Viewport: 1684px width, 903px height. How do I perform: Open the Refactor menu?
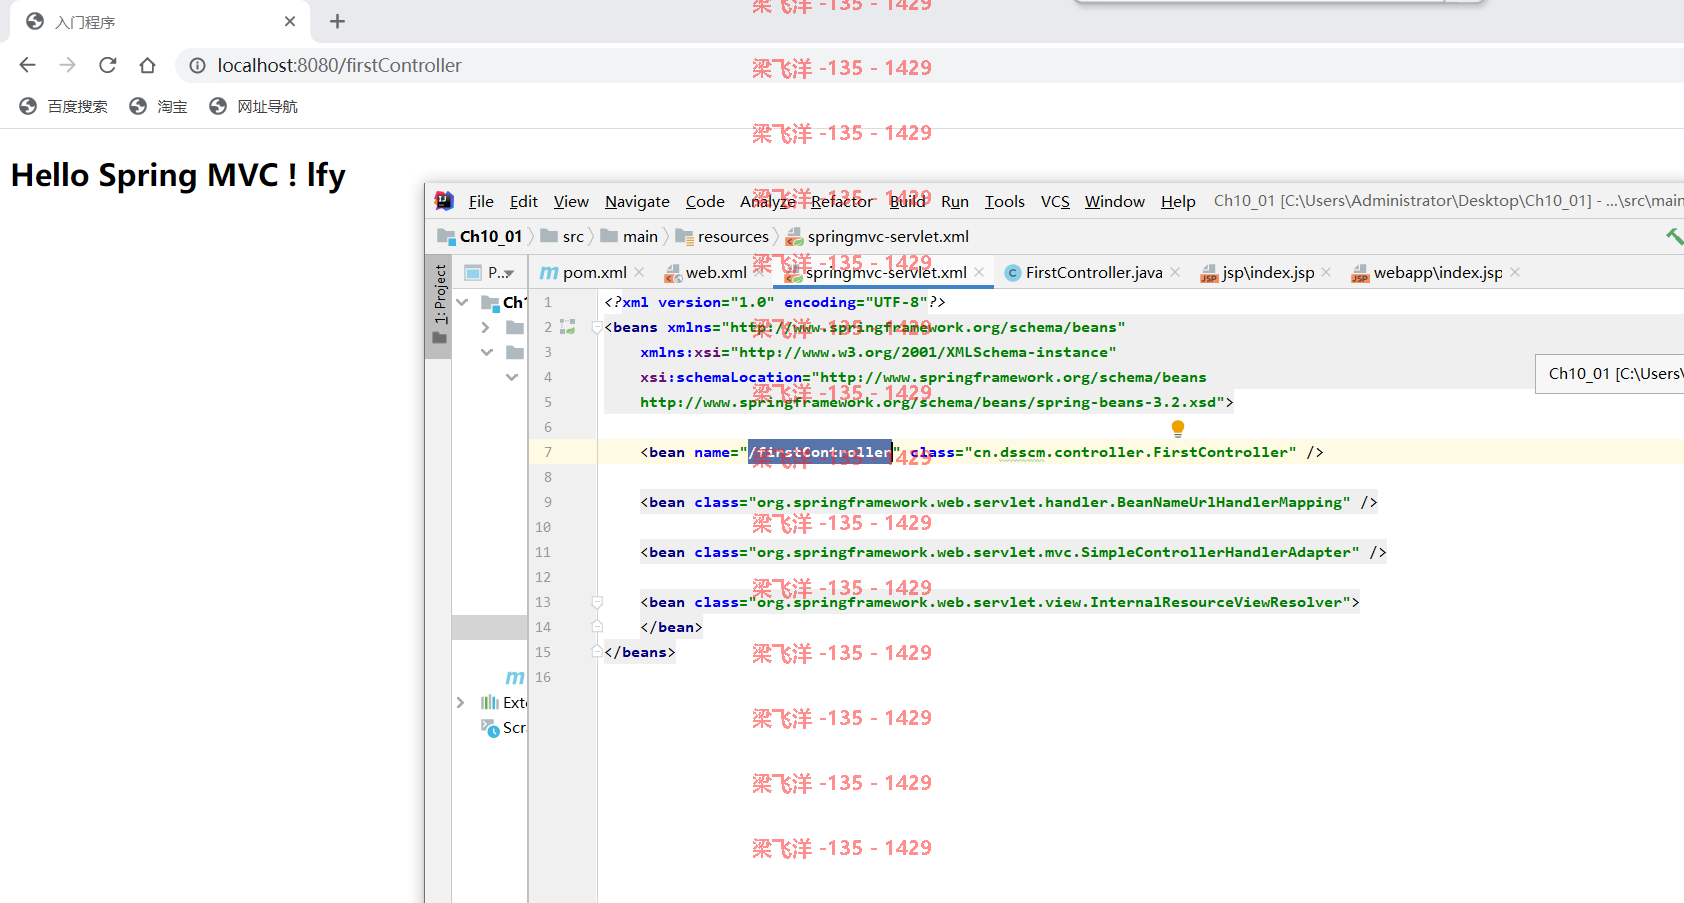(842, 201)
